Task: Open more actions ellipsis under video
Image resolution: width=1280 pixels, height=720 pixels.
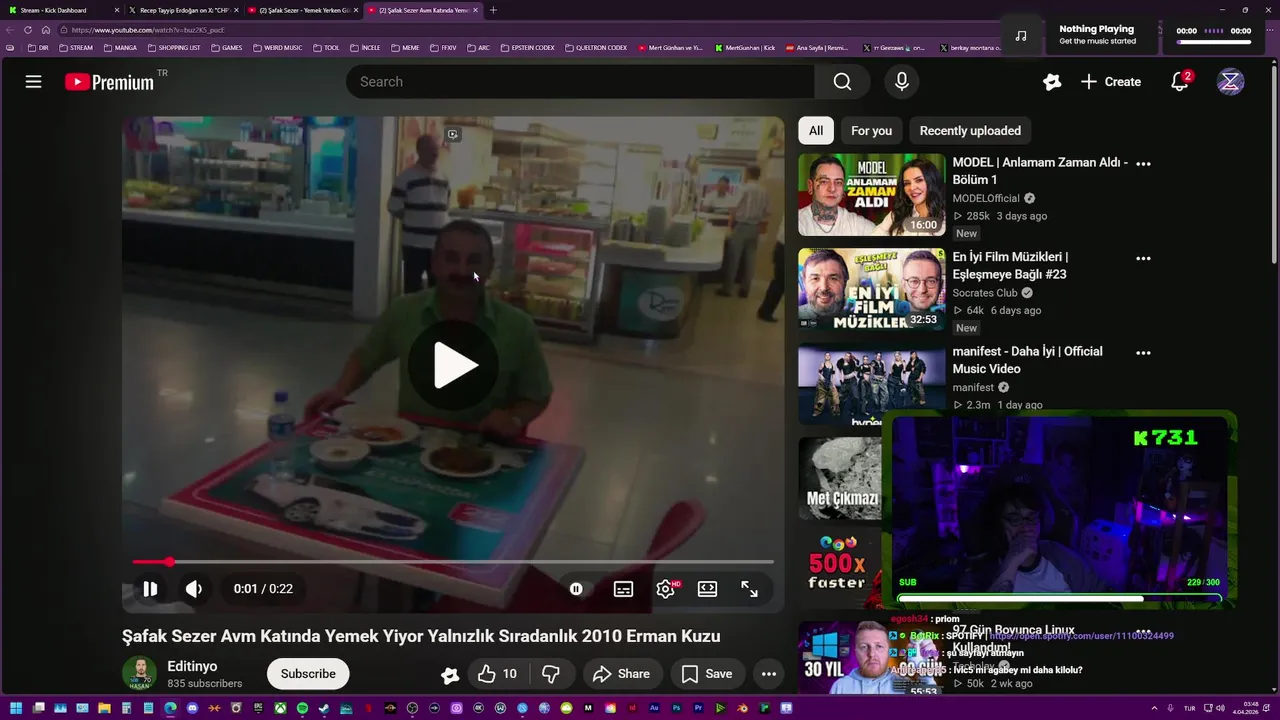Action: [768, 674]
